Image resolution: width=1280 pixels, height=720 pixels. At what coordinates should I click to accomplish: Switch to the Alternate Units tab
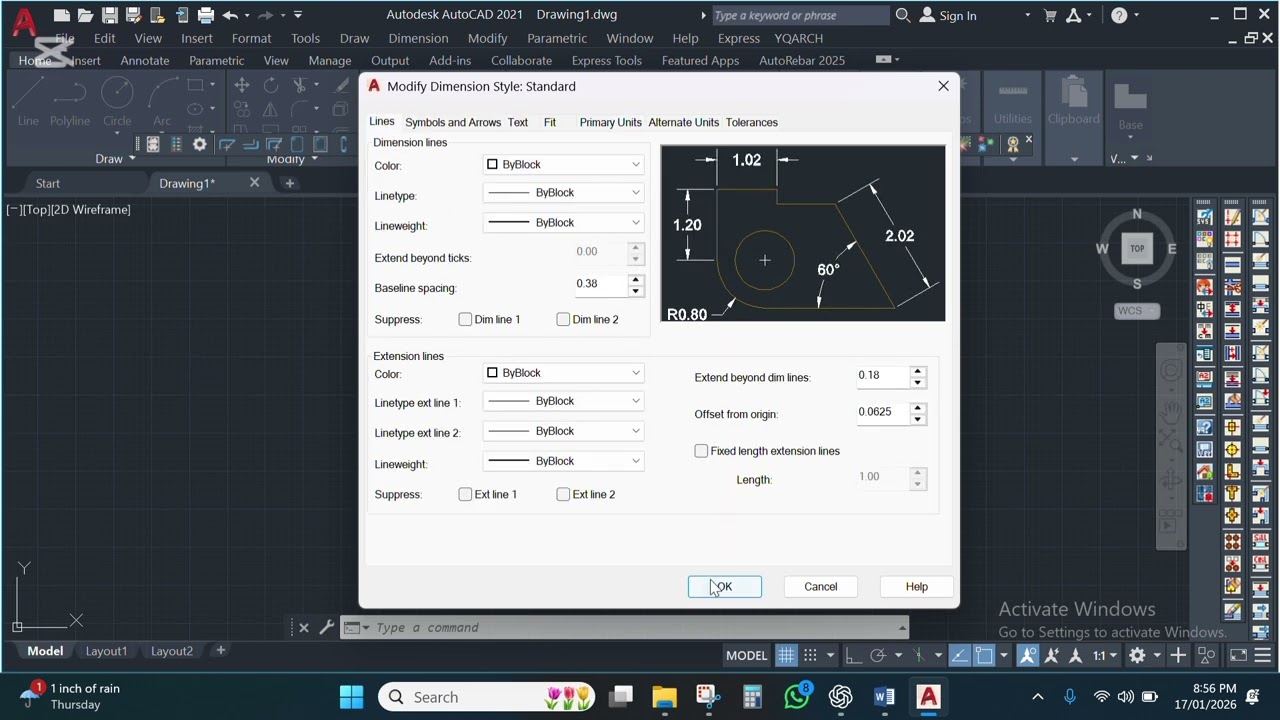click(683, 122)
